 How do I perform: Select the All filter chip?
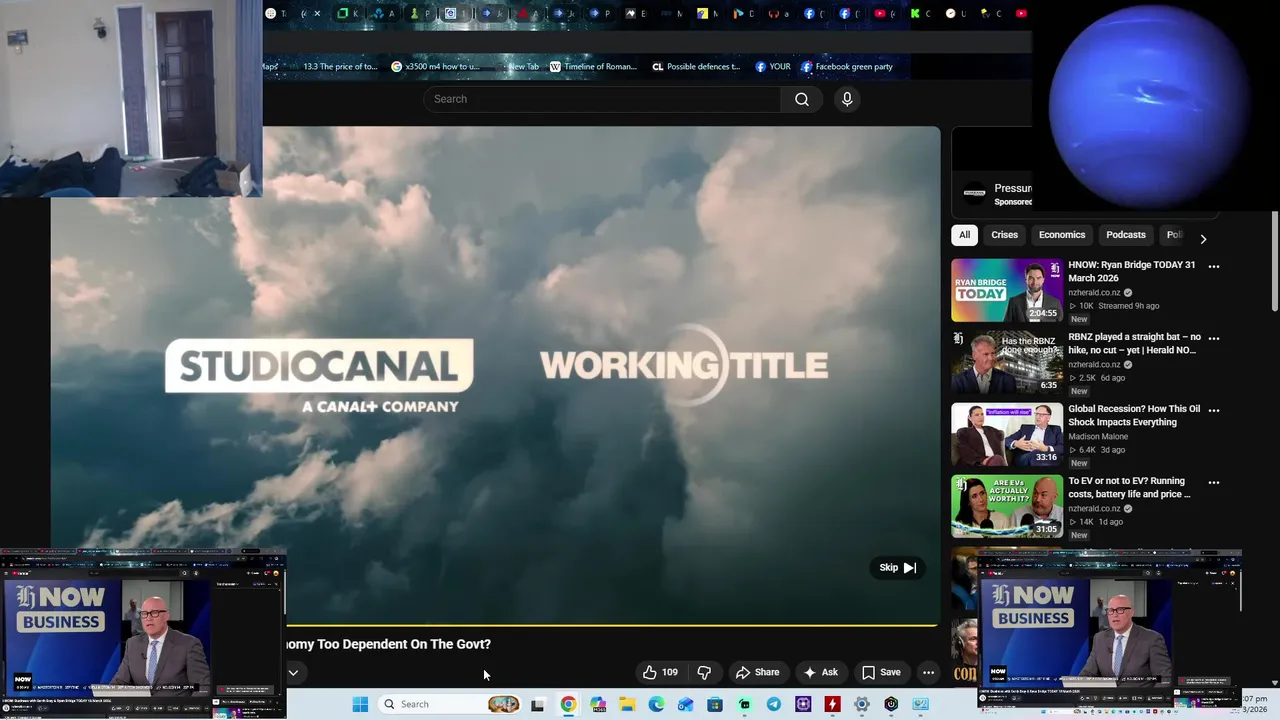pyautogui.click(x=964, y=235)
